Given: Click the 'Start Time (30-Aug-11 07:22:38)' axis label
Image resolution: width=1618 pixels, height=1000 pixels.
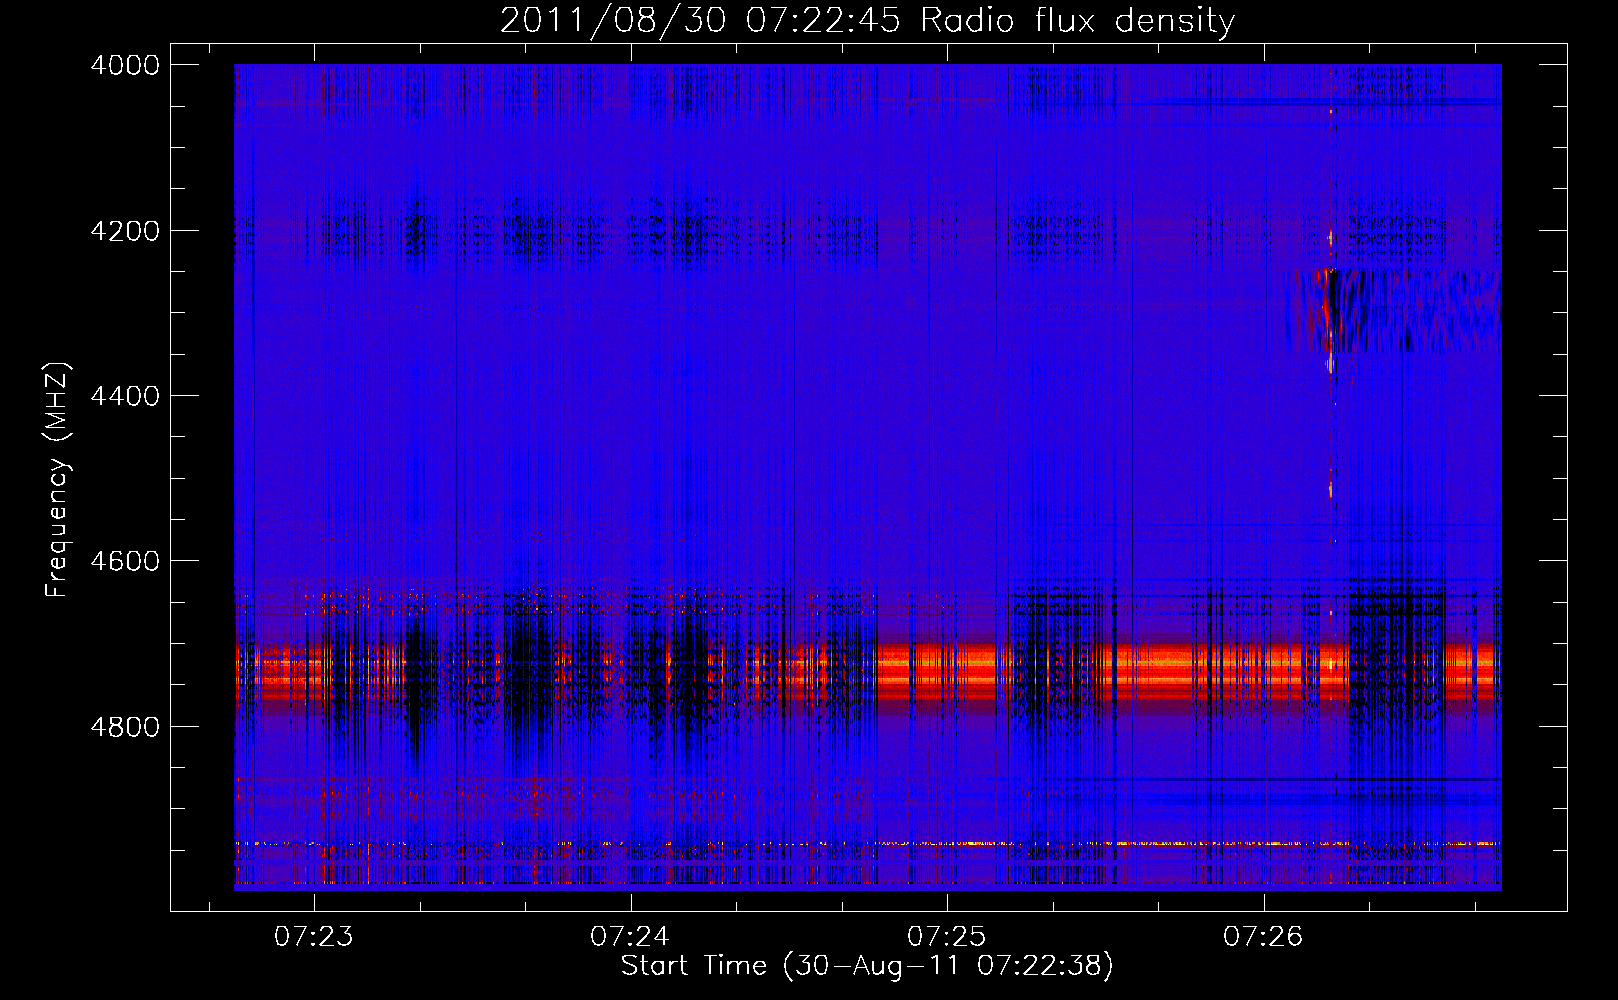Looking at the screenshot, I should (867, 966).
